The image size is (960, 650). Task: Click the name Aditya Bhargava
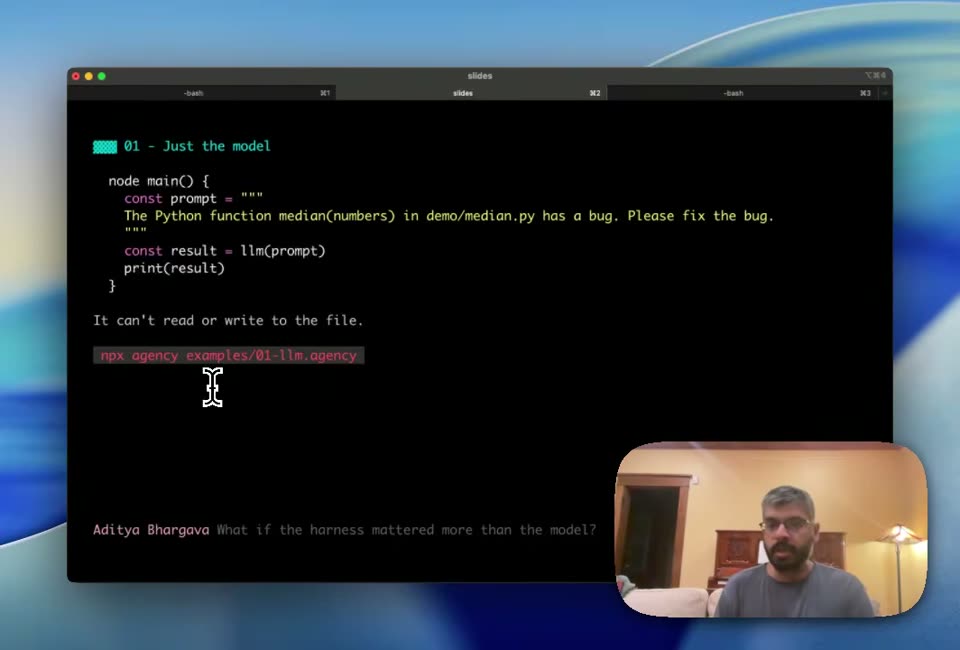[x=151, y=530]
